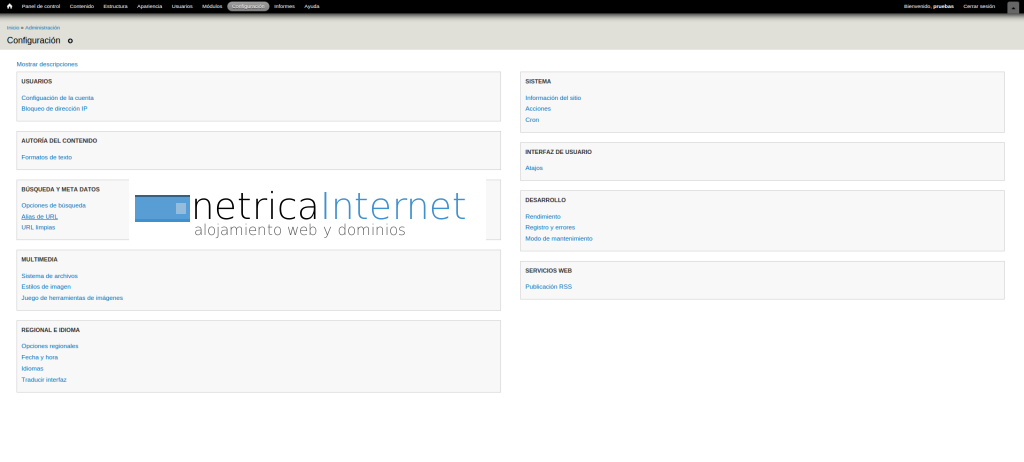This screenshot has height=462, width=1024.
Task: Select Módulos in the admin toolbar
Action: [x=212, y=6]
